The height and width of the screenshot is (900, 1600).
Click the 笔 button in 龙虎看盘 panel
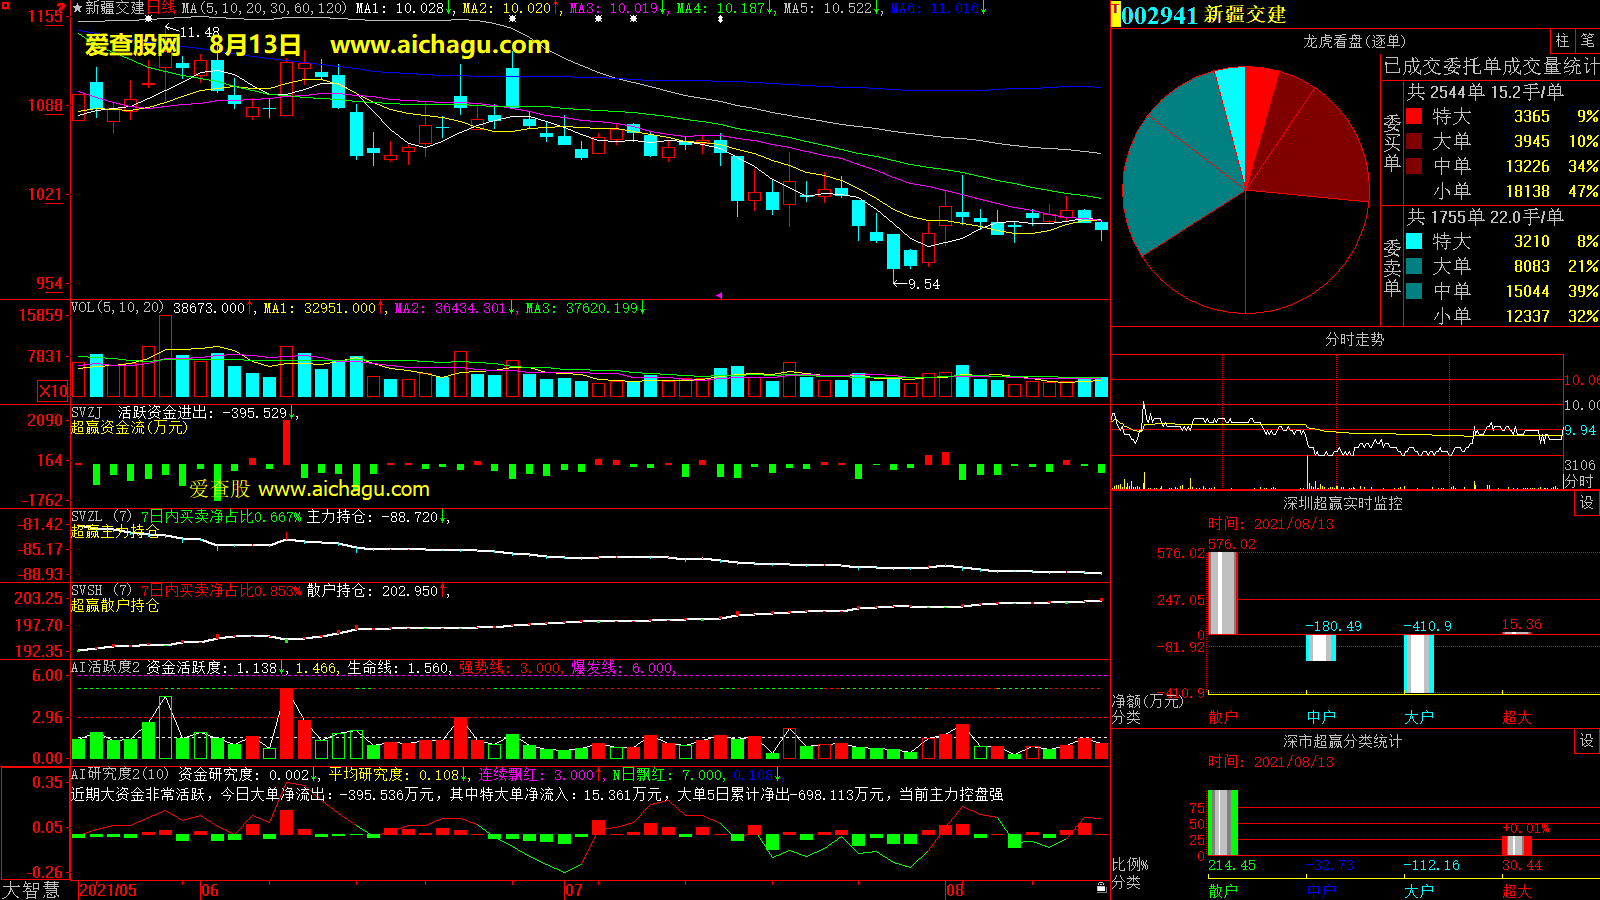coord(1587,41)
